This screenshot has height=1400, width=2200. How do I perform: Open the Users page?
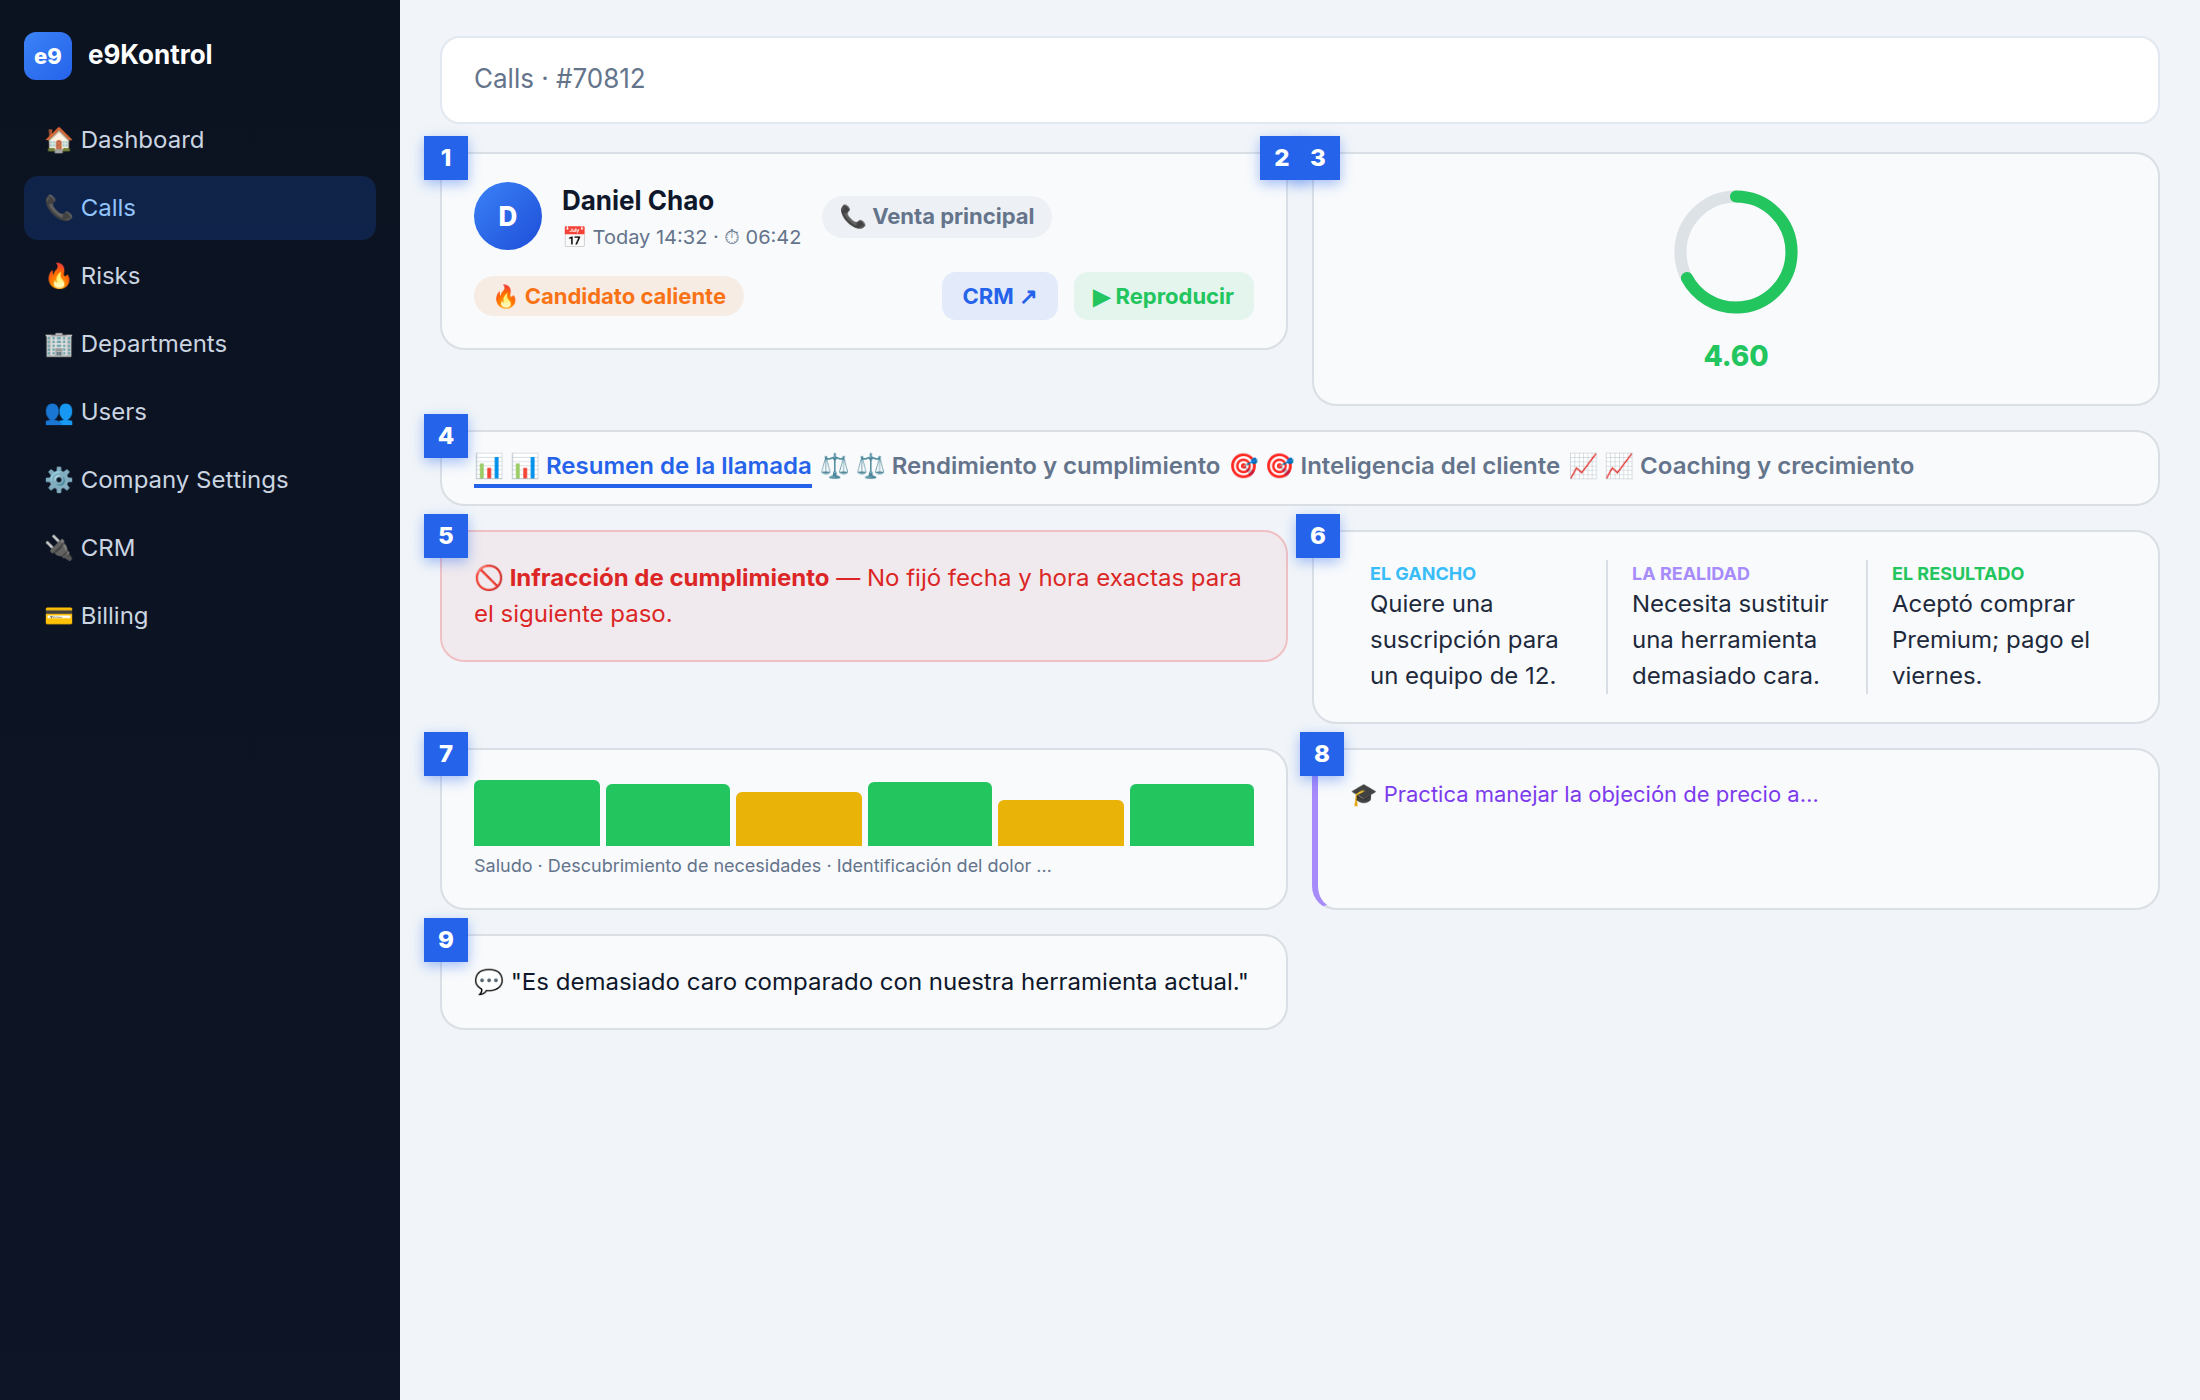click(x=200, y=412)
